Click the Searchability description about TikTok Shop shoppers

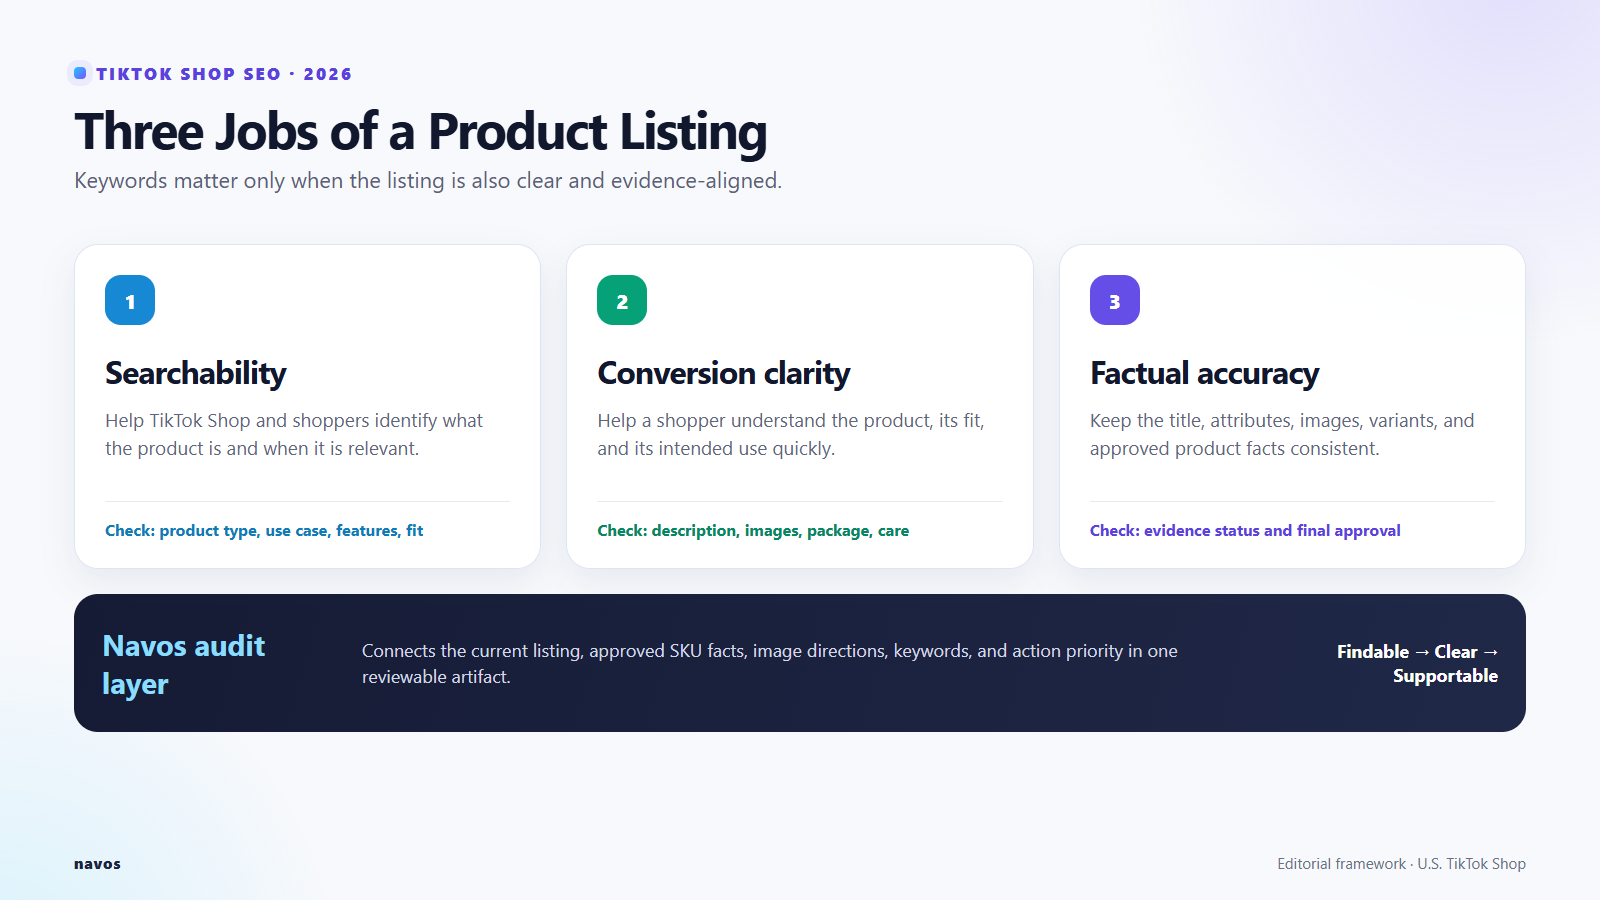pyautogui.click(x=294, y=435)
